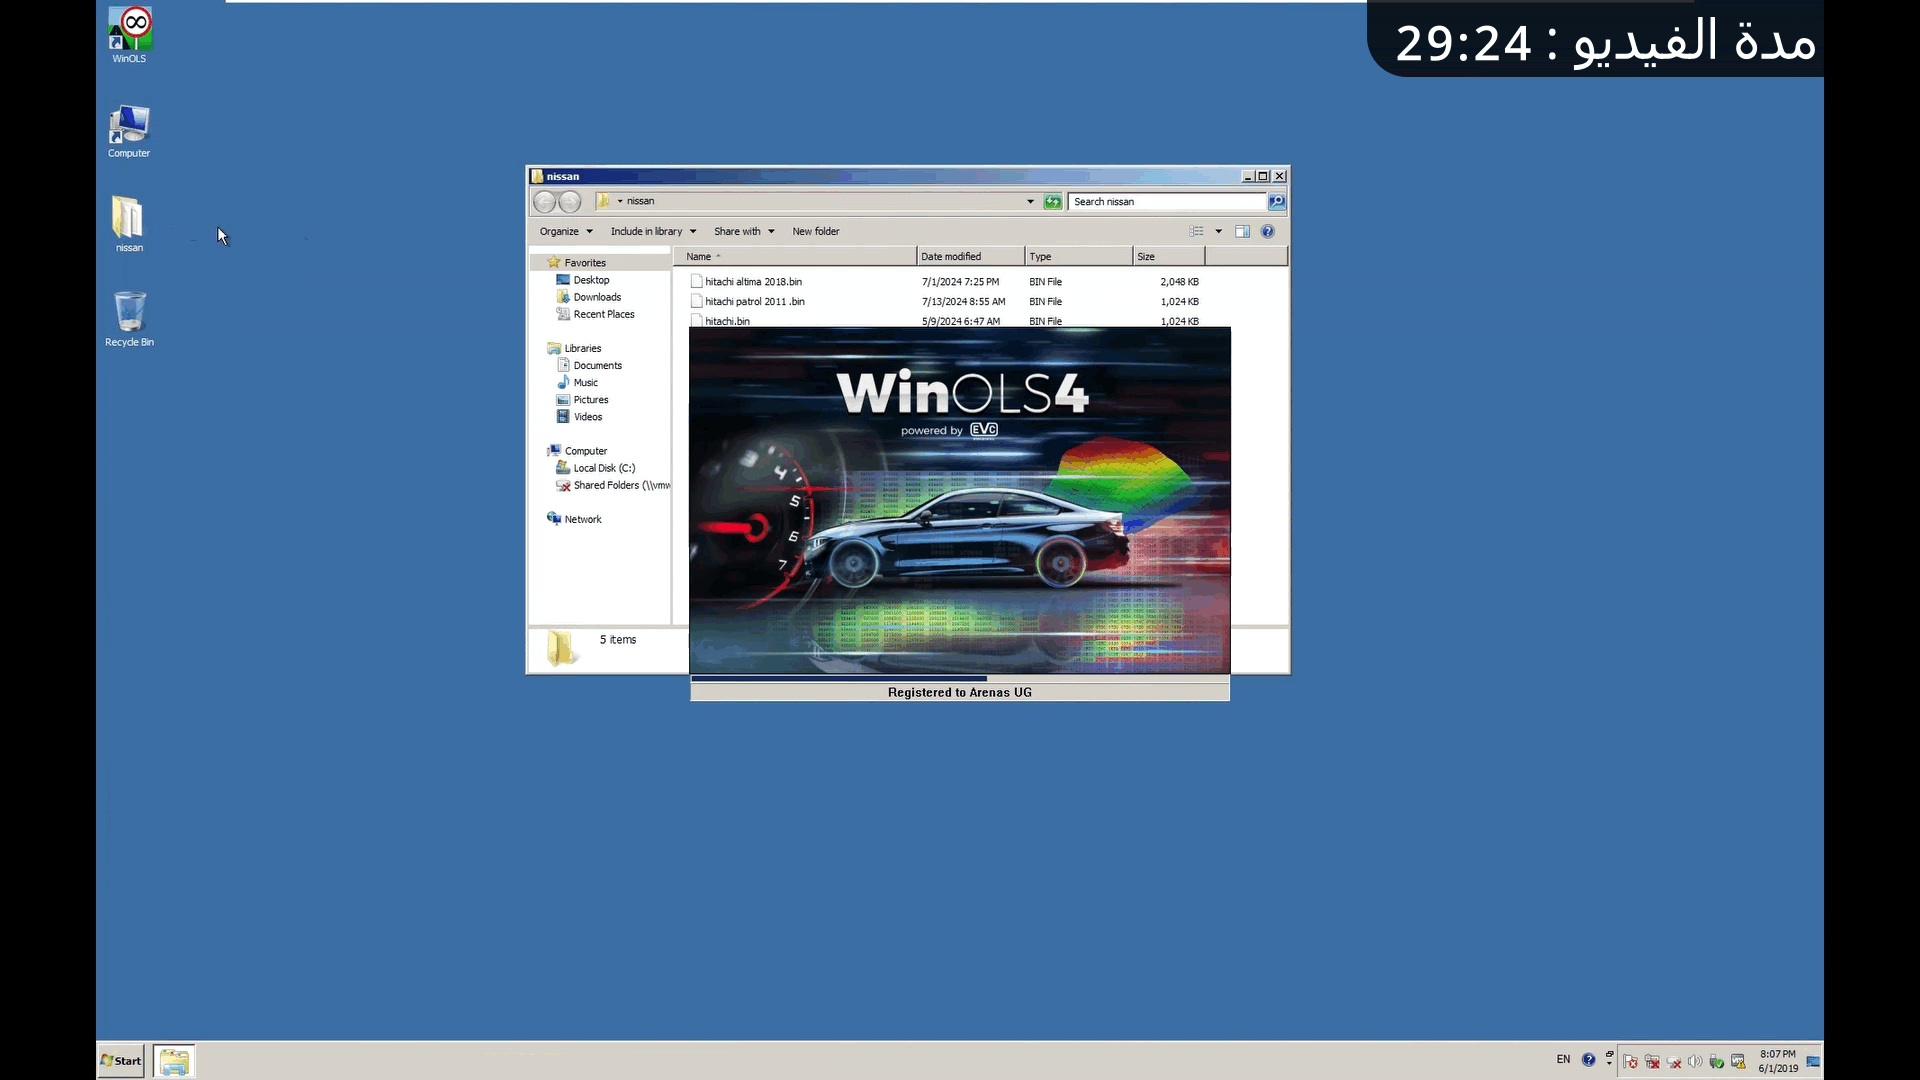This screenshot has height=1080, width=1920.
Task: Click the search magnifier icon
Action: (1277, 202)
